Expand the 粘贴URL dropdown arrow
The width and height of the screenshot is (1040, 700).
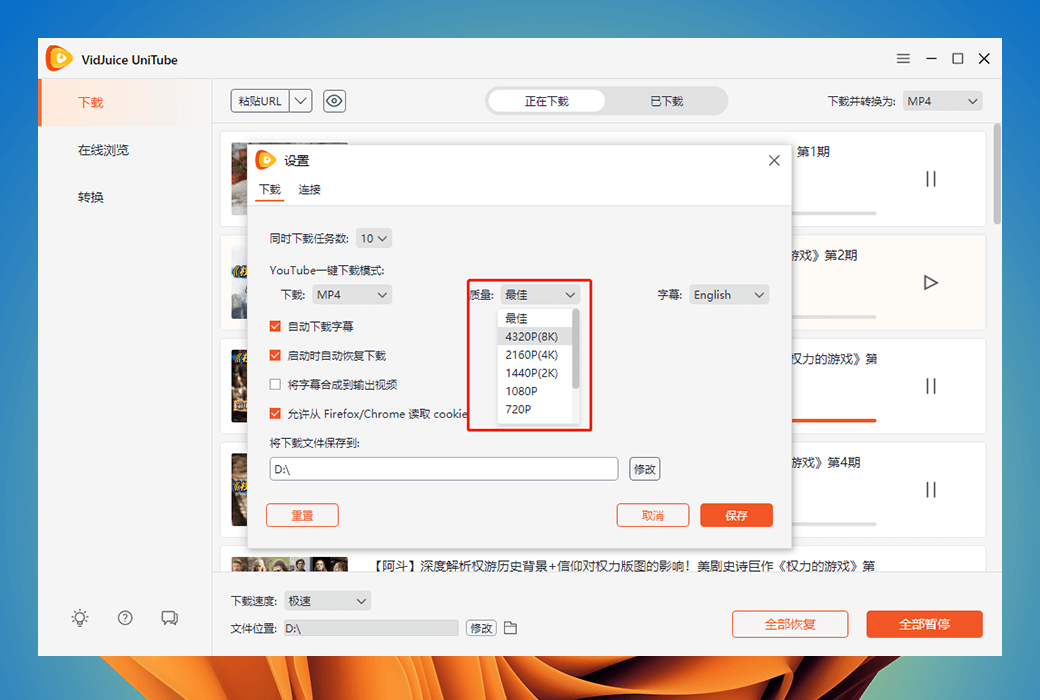click(x=300, y=101)
